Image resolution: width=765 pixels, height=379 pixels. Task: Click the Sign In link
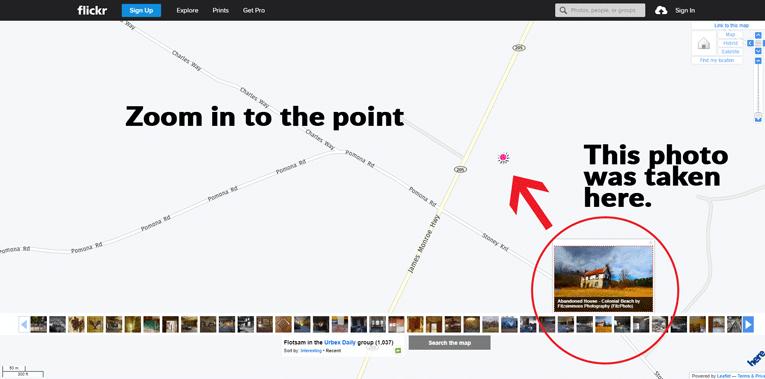[685, 10]
